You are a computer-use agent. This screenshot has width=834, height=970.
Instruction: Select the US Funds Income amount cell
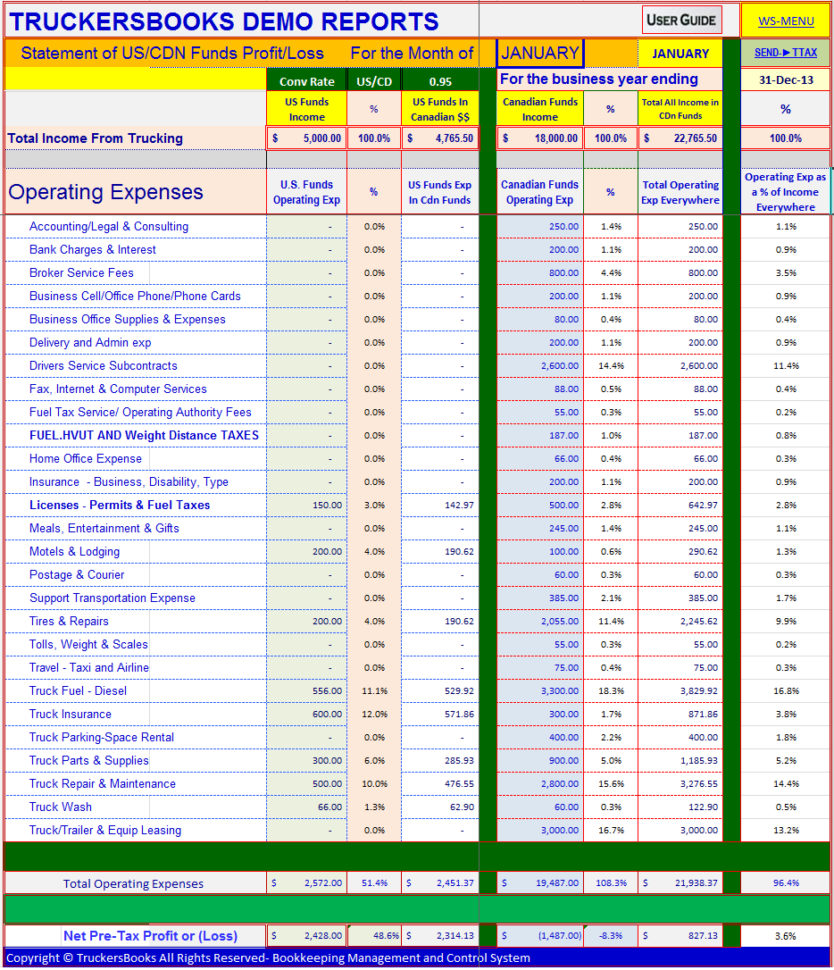(x=306, y=138)
